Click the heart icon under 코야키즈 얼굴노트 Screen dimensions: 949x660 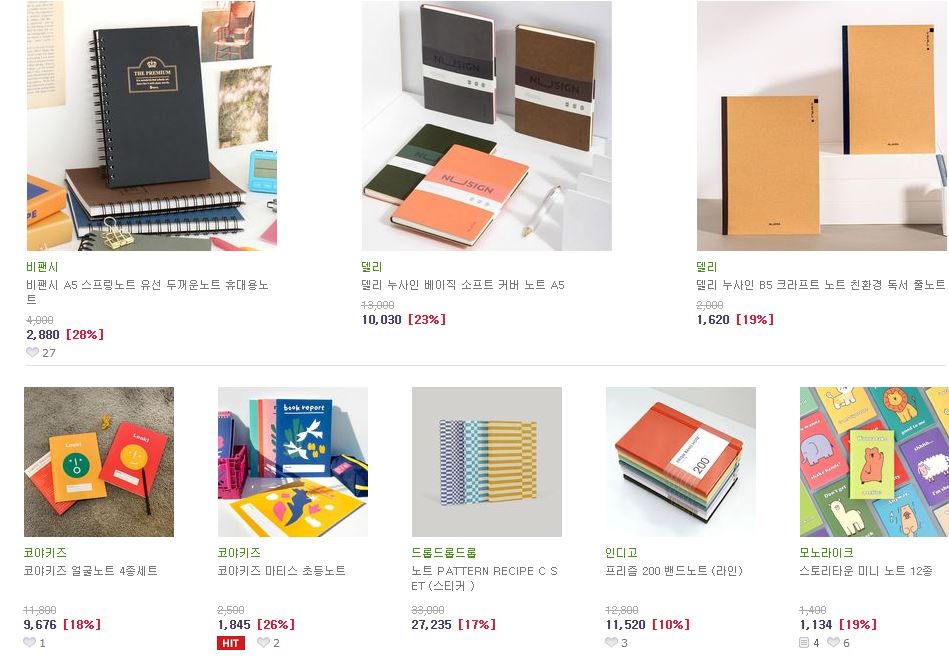30,642
